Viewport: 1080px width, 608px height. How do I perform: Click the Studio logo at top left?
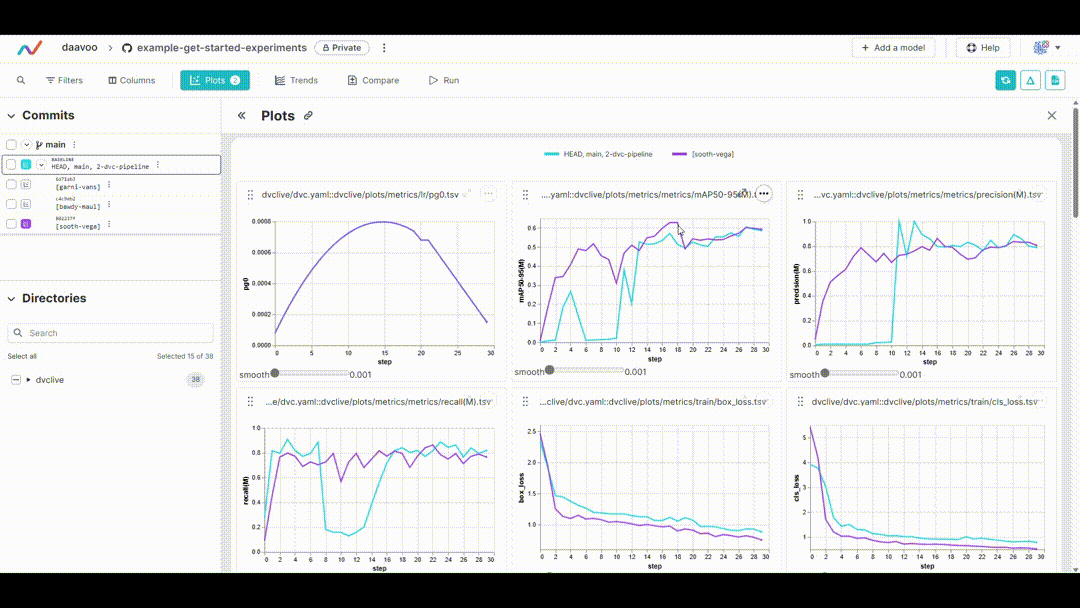[29, 48]
